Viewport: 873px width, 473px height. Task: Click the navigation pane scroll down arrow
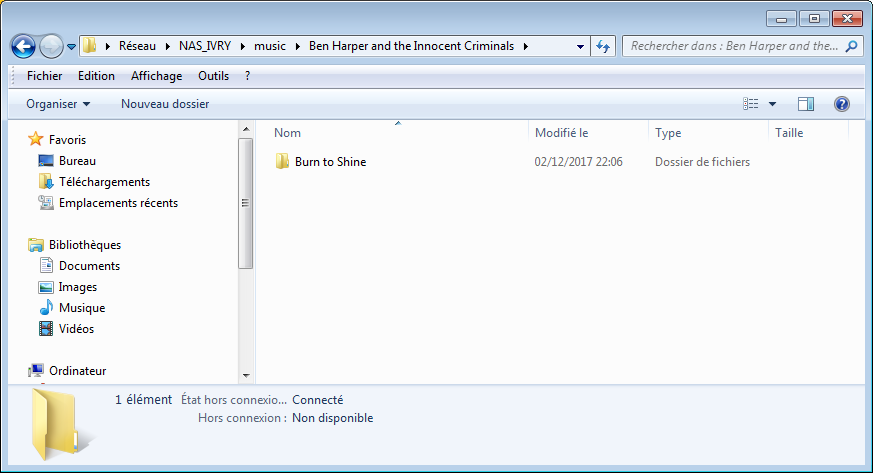pyautogui.click(x=246, y=376)
